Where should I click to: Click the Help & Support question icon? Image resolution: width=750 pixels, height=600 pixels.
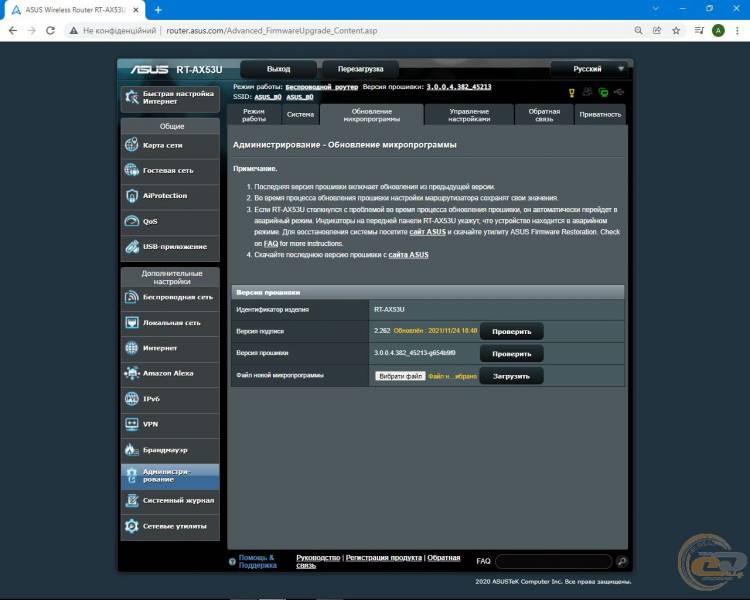(232, 562)
